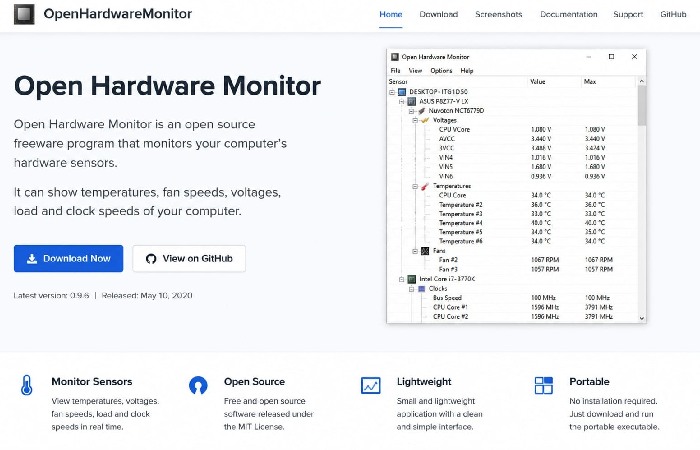Image resolution: width=700 pixels, height=450 pixels.
Task: Collapse the Temperatures group
Action: [x=415, y=186]
